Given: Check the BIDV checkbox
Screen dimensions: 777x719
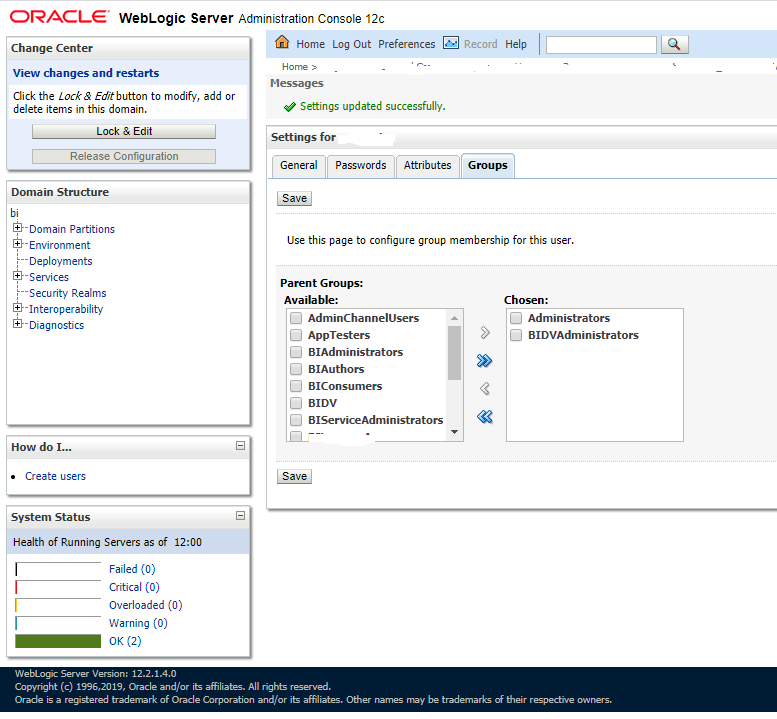Looking at the screenshot, I should pos(296,403).
